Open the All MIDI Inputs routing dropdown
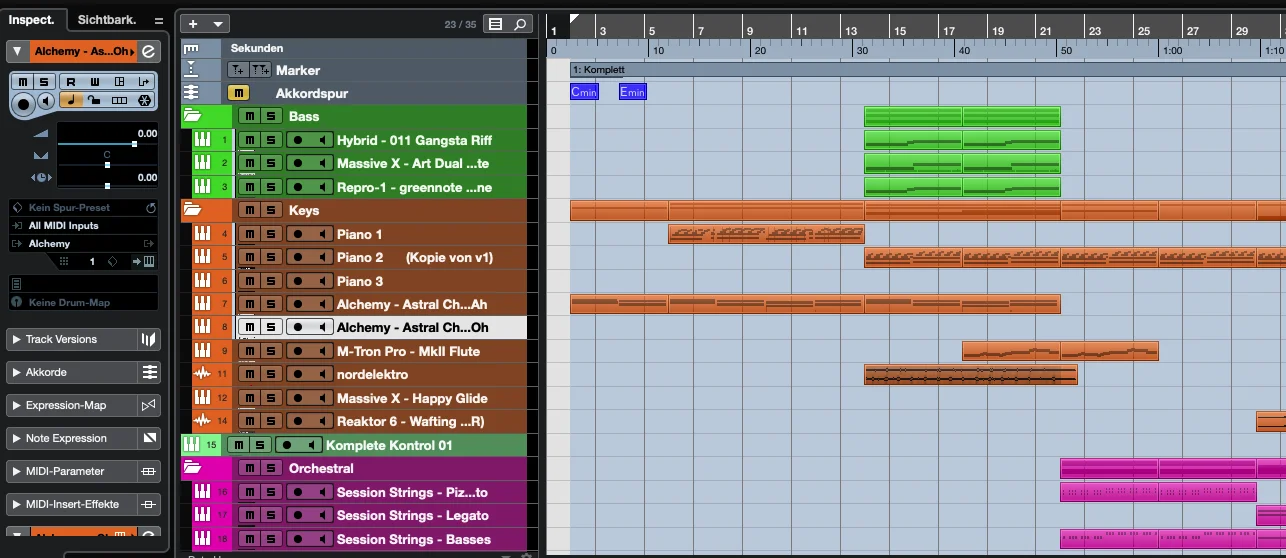 click(83, 226)
